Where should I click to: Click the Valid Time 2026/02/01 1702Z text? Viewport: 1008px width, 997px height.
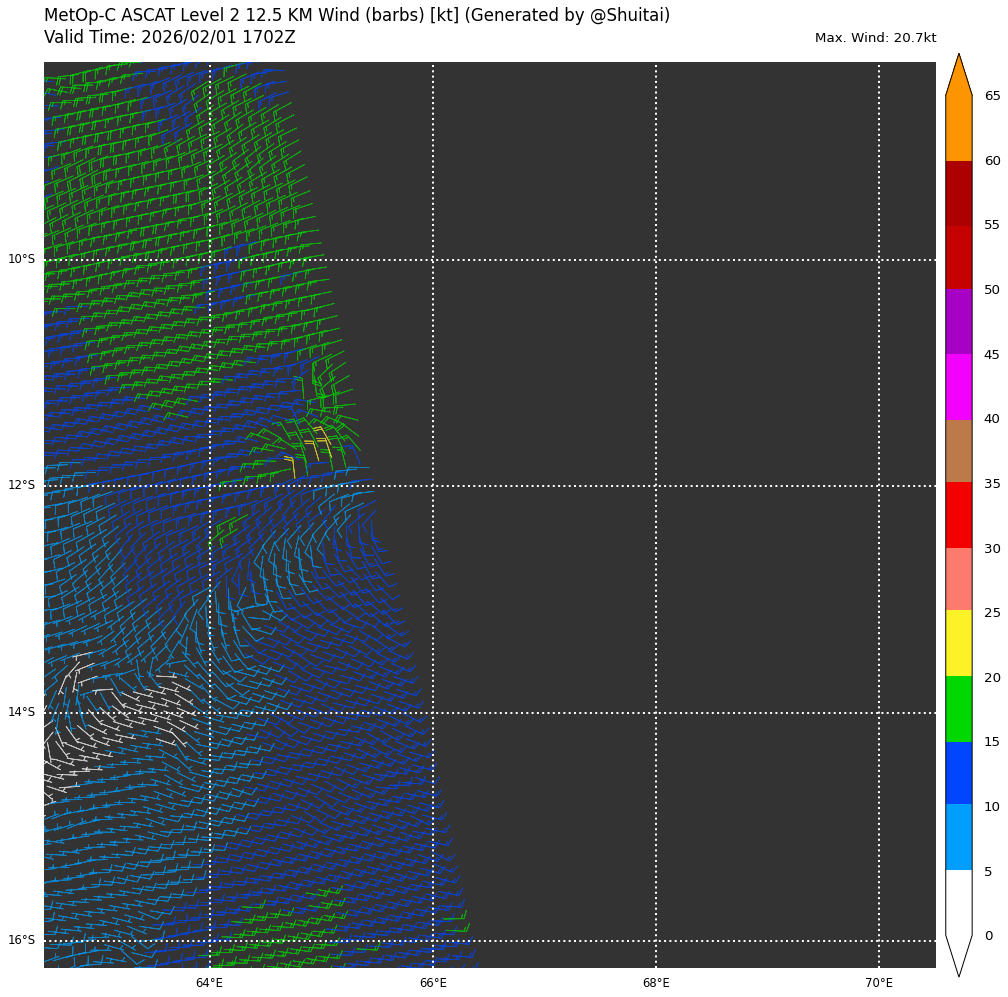(x=170, y=38)
